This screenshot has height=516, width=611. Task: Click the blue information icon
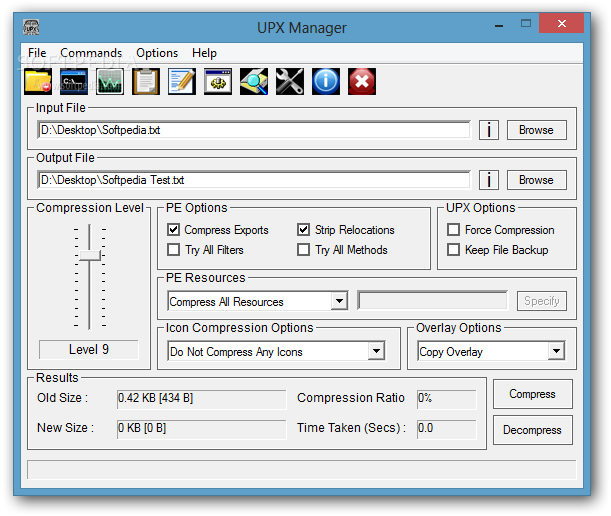coord(326,81)
